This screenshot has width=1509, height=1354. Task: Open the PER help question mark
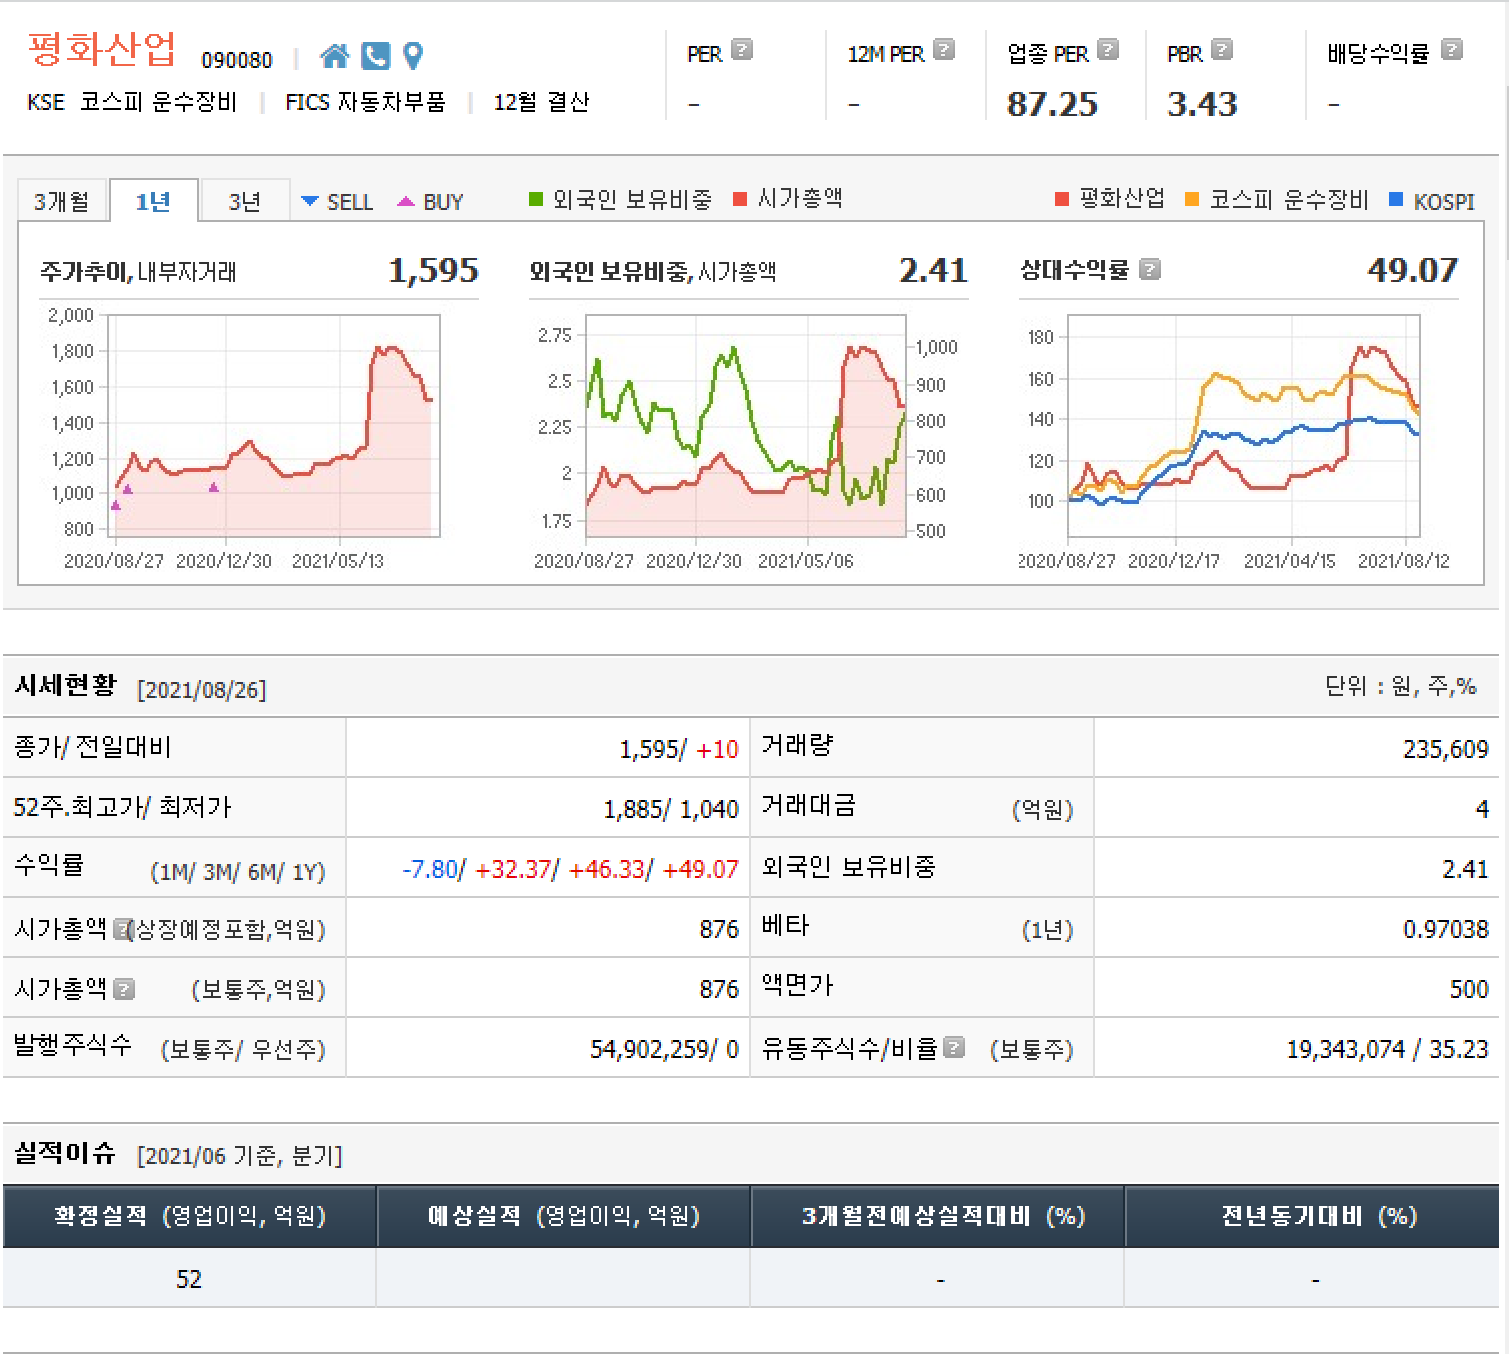click(741, 49)
